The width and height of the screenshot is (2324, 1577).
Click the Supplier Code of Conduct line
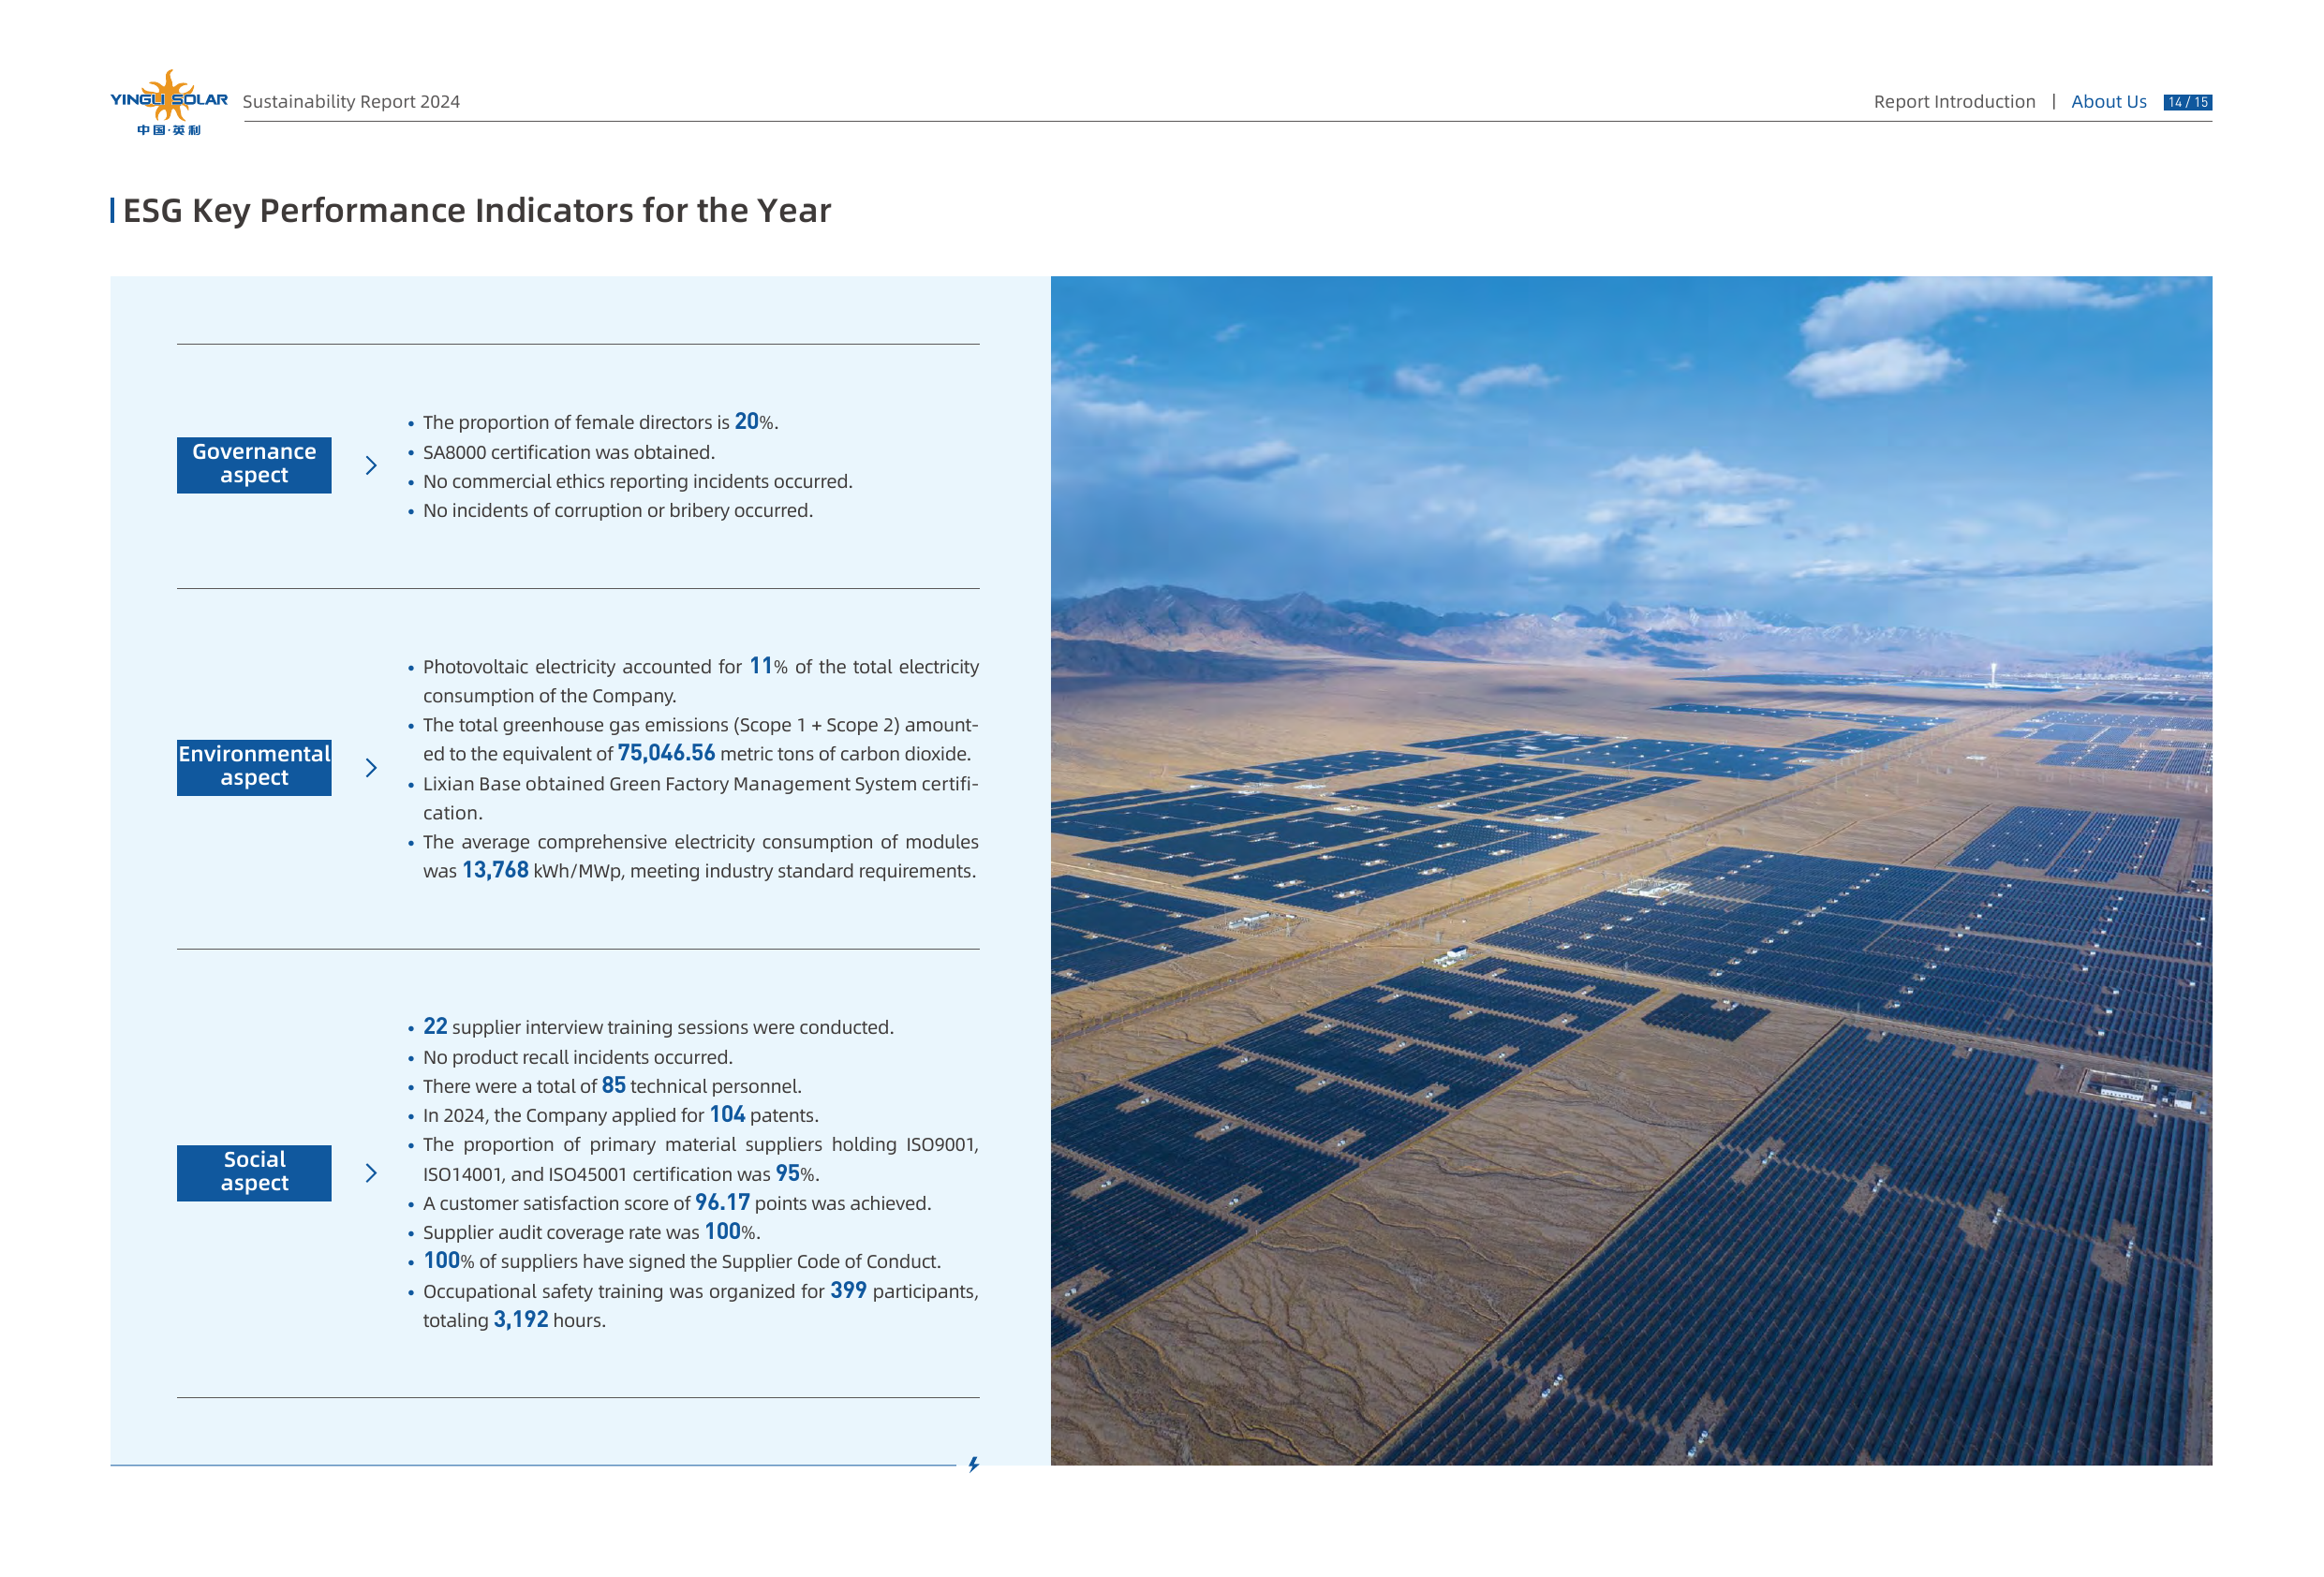pyautogui.click(x=681, y=1261)
